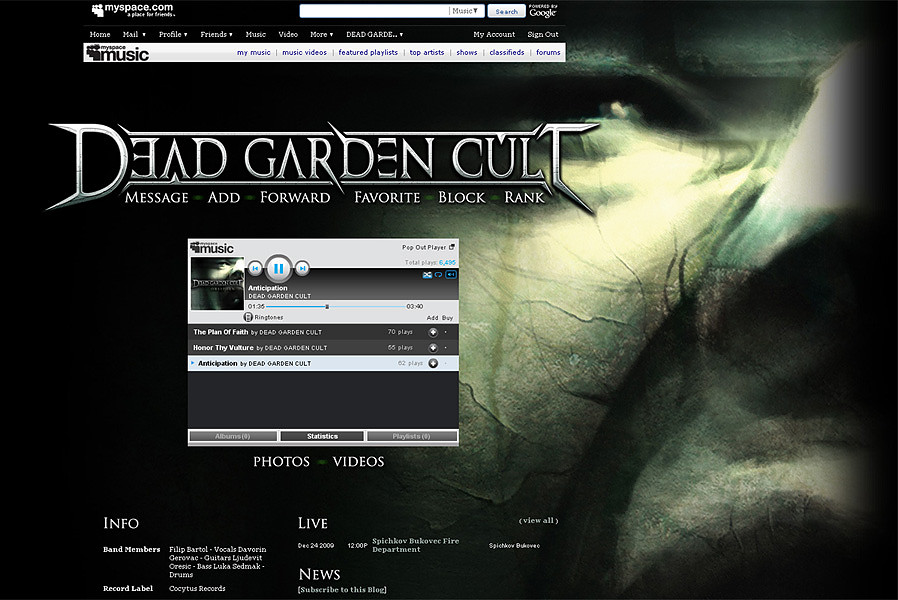The image size is (898, 600).
Task: Open Spichkov Bukovec Fire Department show
Action: click(x=416, y=545)
